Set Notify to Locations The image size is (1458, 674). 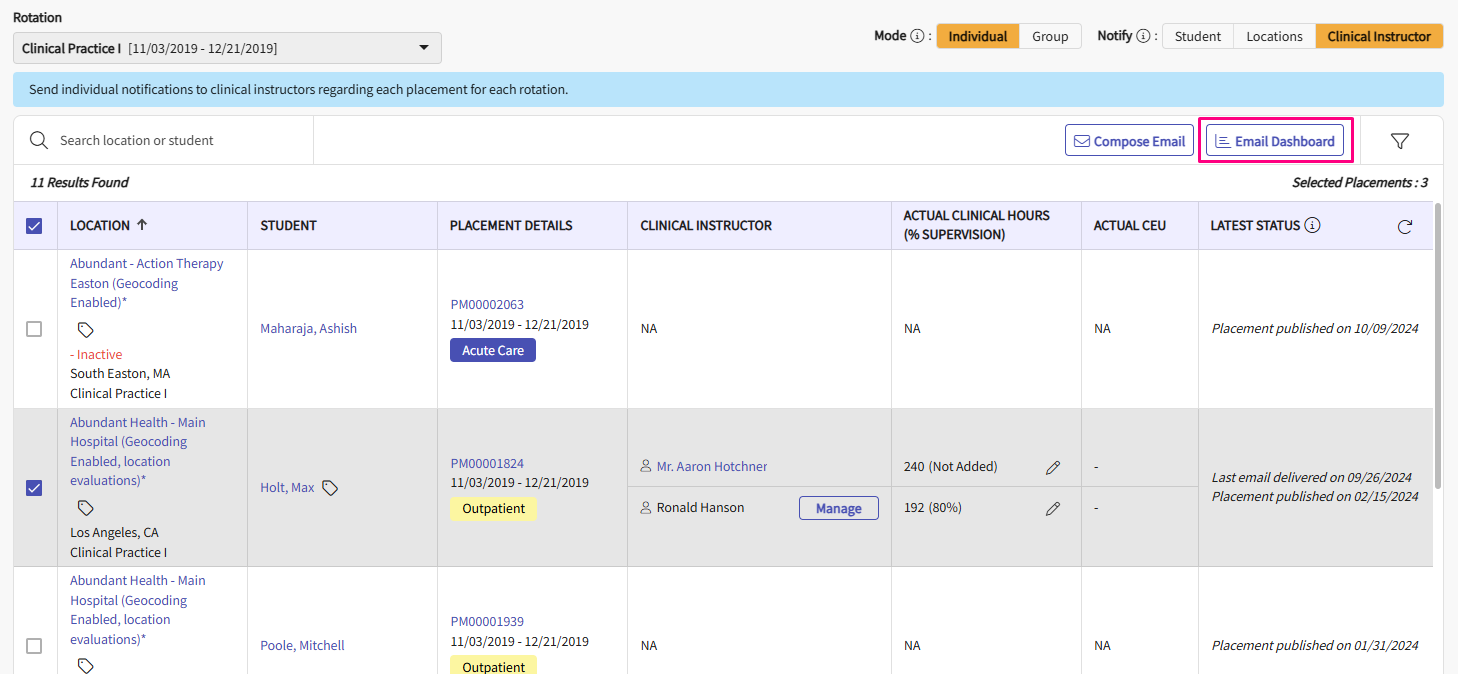[1274, 36]
